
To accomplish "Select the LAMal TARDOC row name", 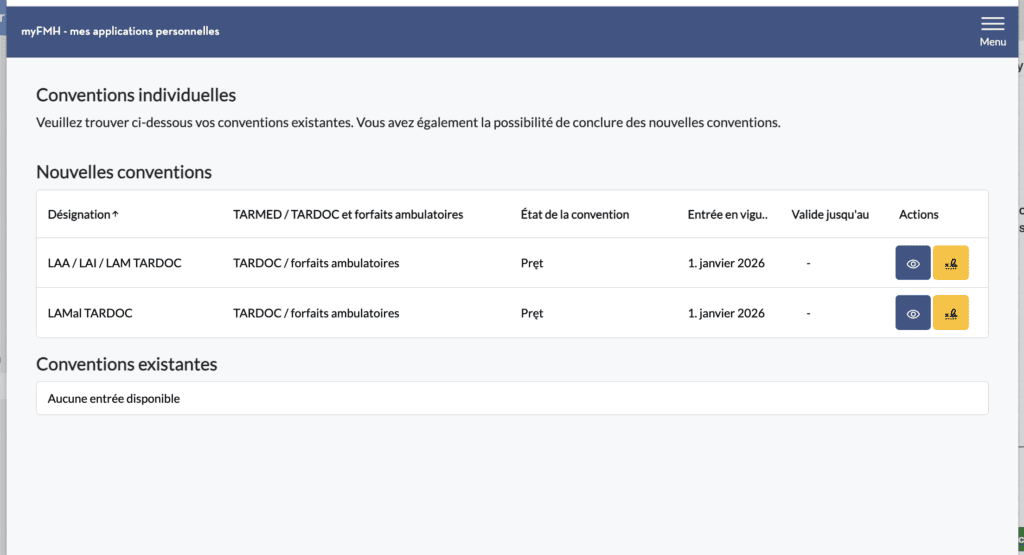I will pos(90,313).
